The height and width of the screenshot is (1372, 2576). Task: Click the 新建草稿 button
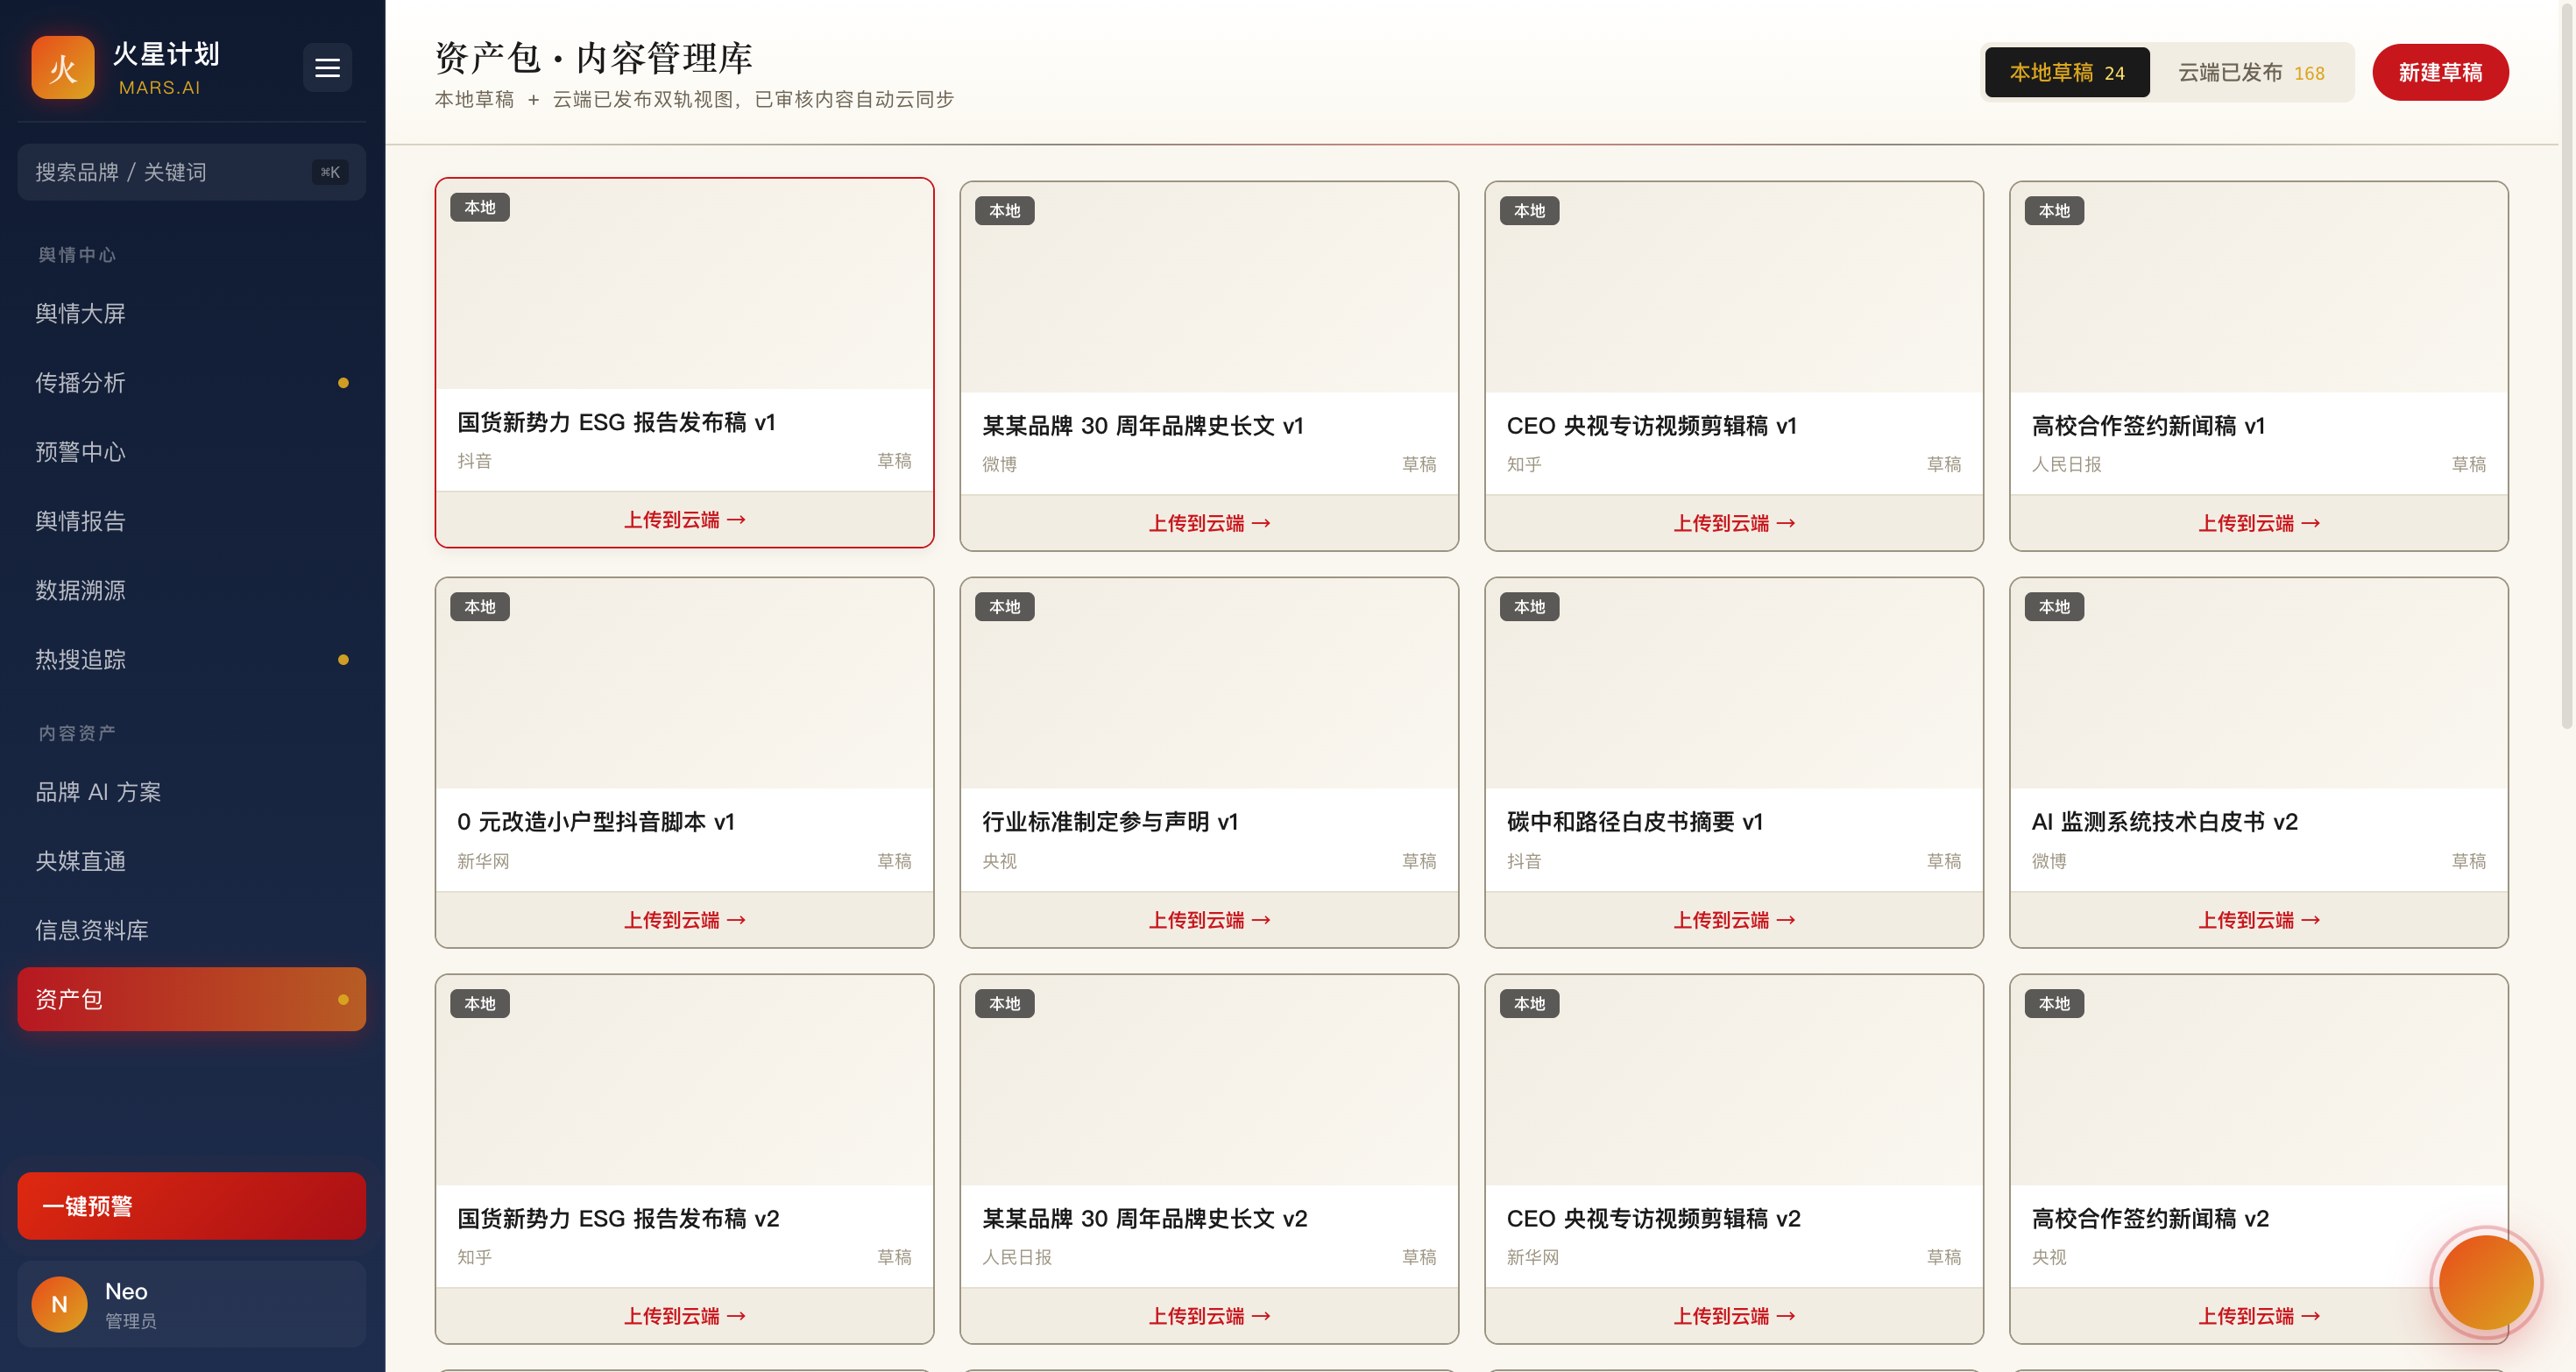2440,72
